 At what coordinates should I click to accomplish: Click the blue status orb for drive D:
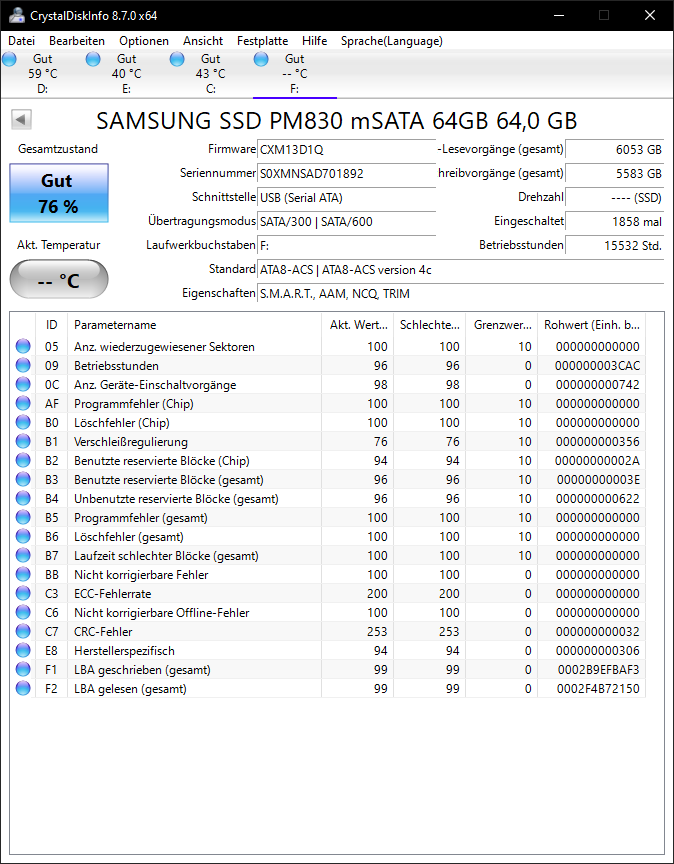tap(9, 59)
